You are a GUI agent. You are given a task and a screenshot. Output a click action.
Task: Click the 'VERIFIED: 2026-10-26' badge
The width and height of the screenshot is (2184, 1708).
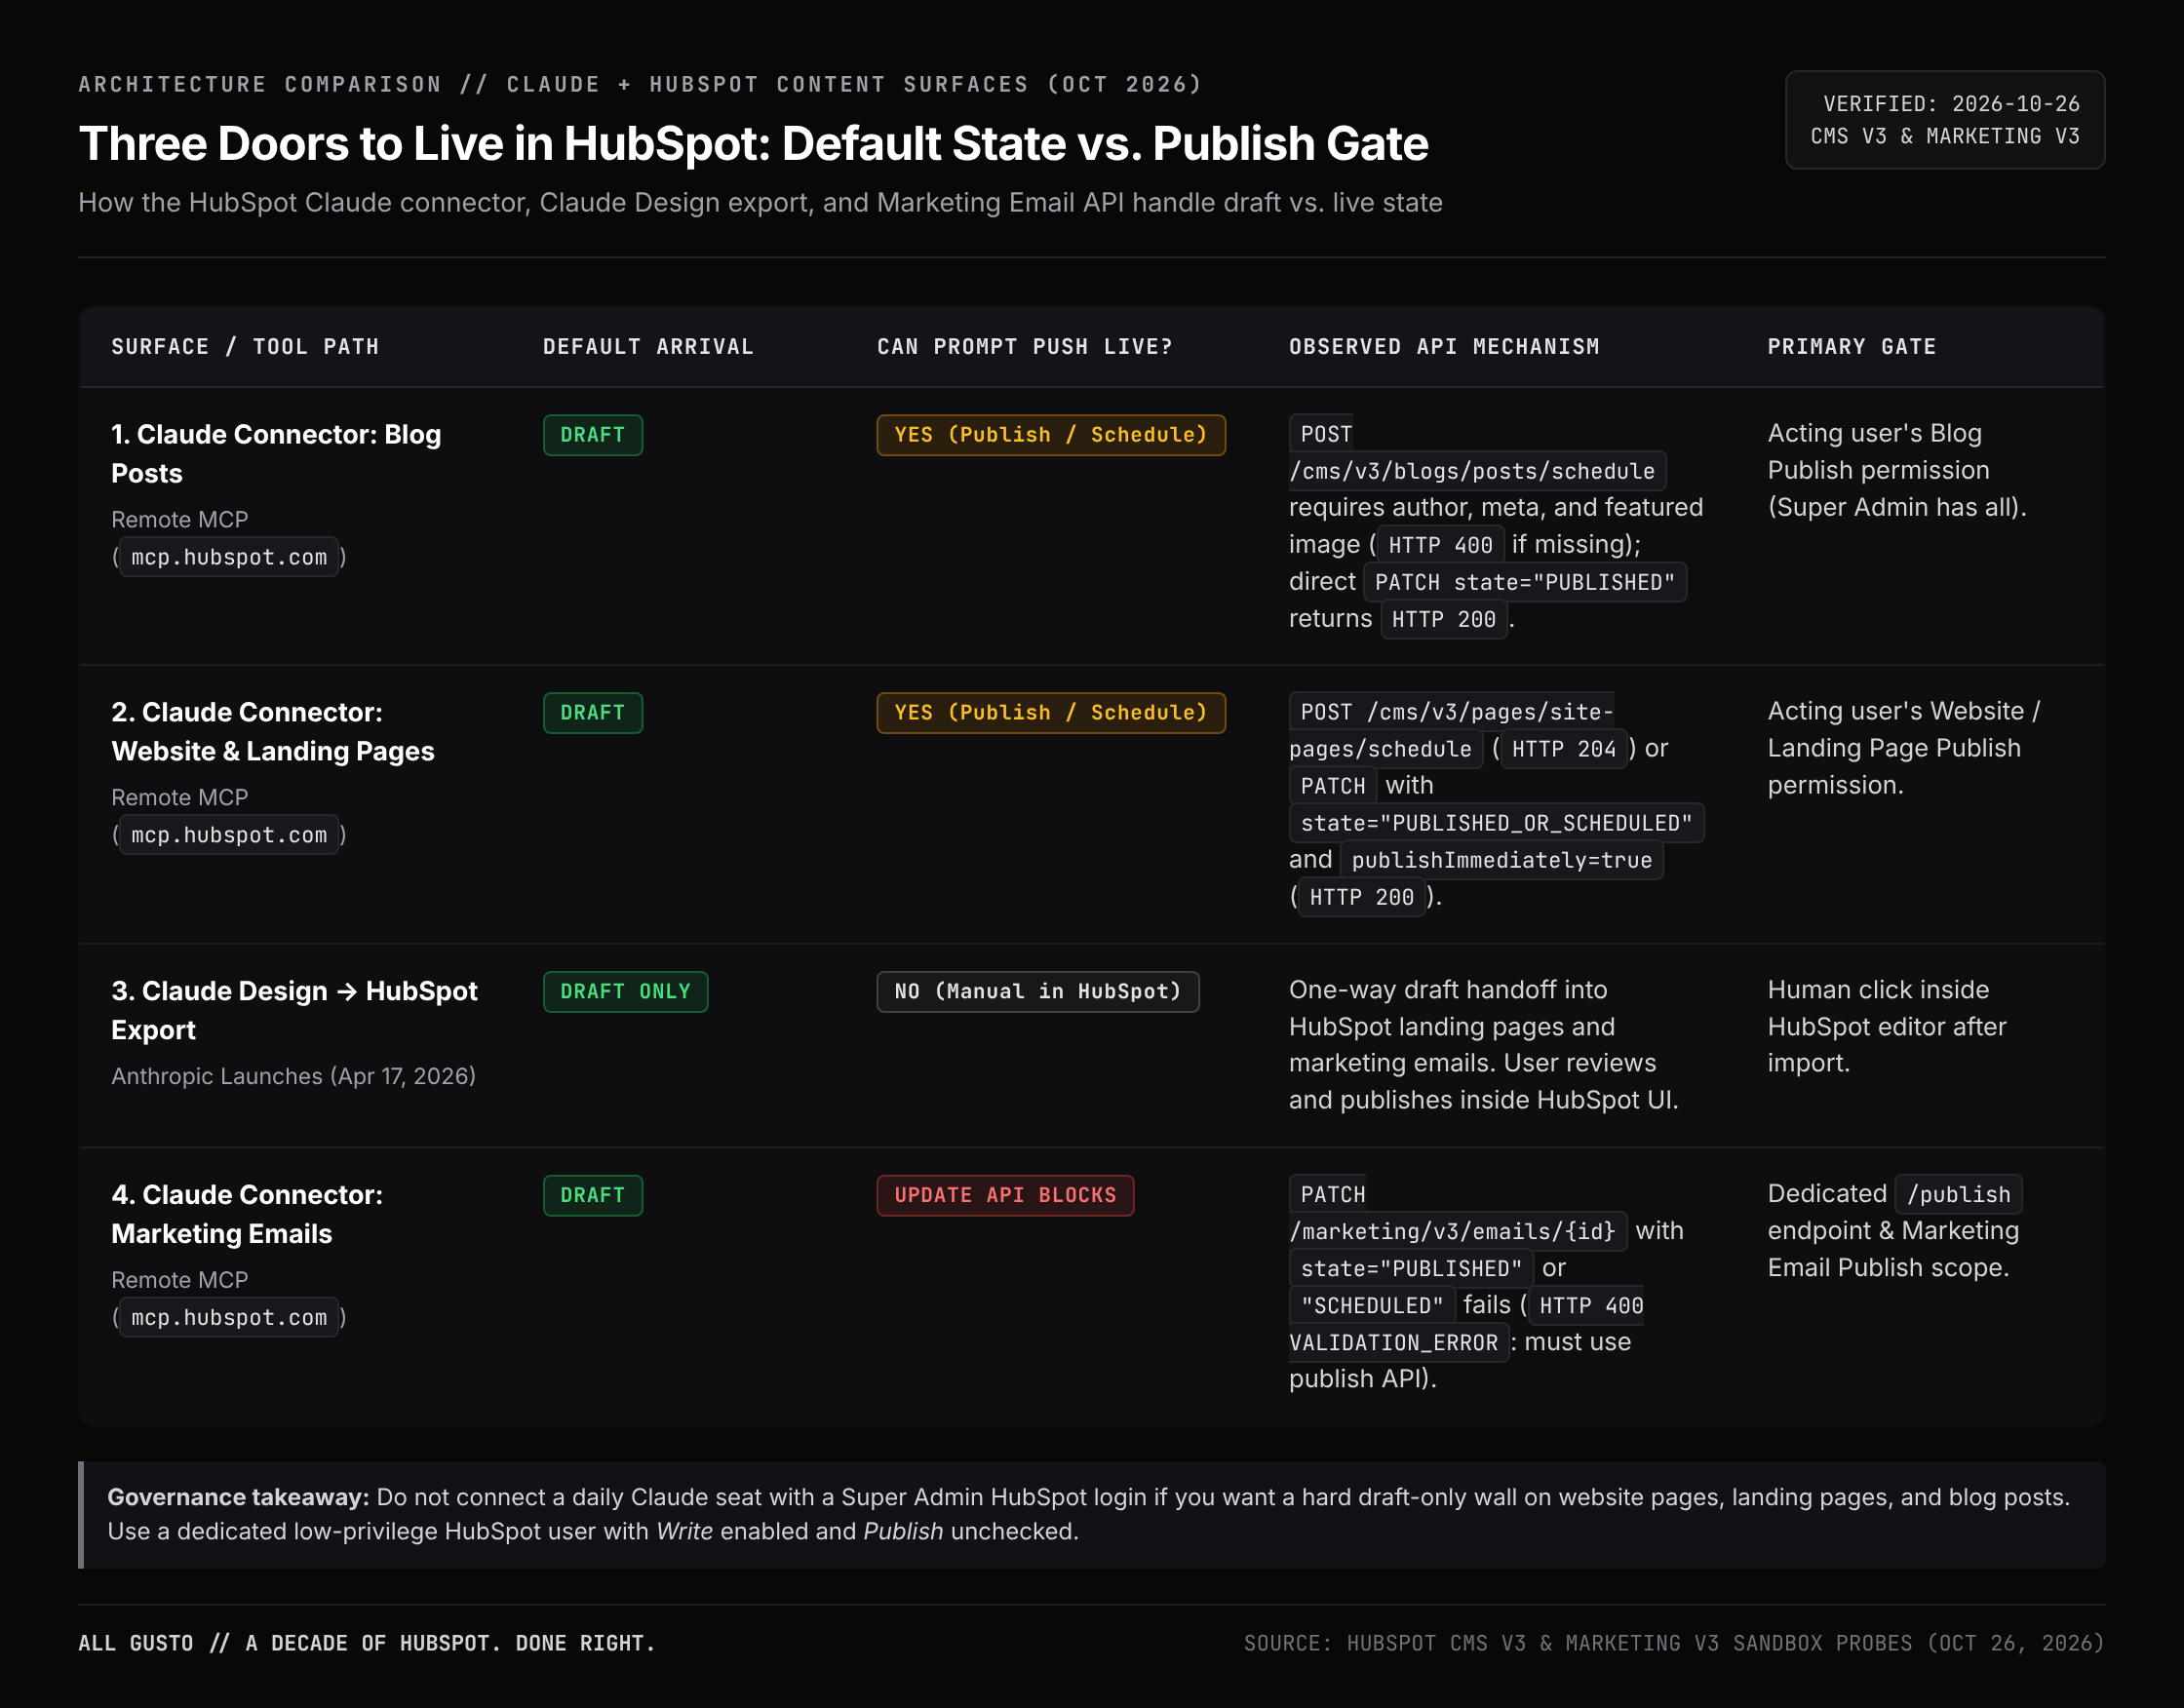[x=1944, y=120]
